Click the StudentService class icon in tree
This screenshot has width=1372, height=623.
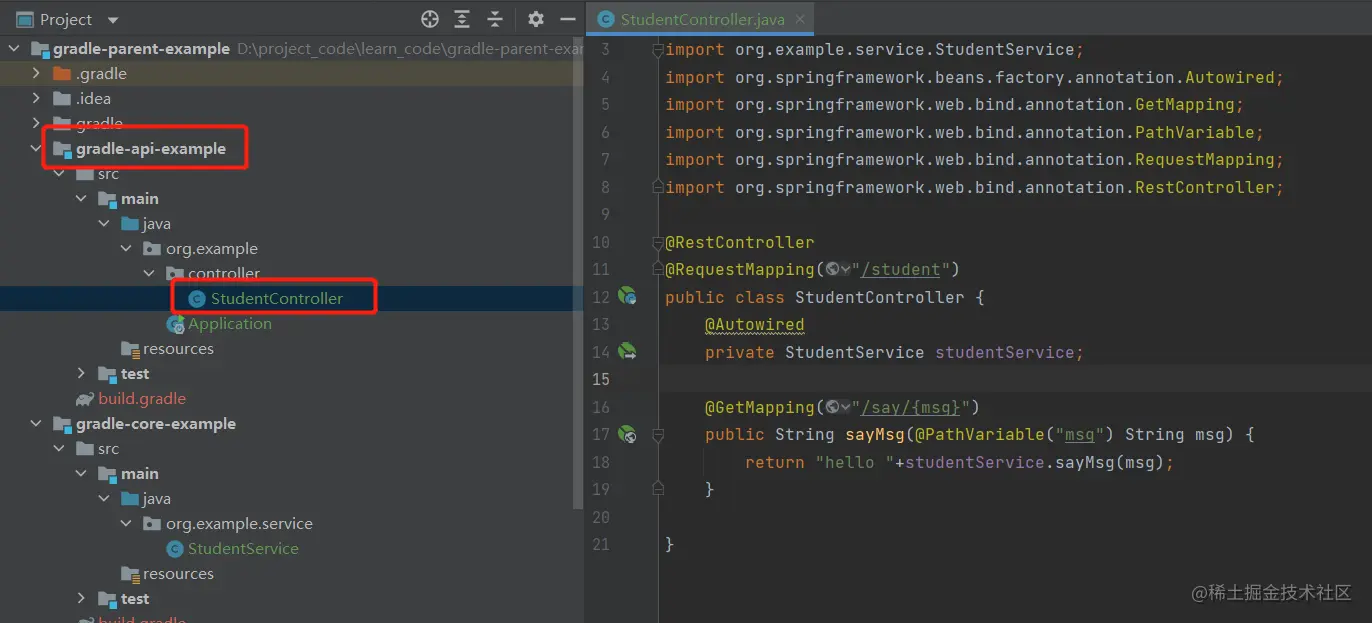(175, 548)
